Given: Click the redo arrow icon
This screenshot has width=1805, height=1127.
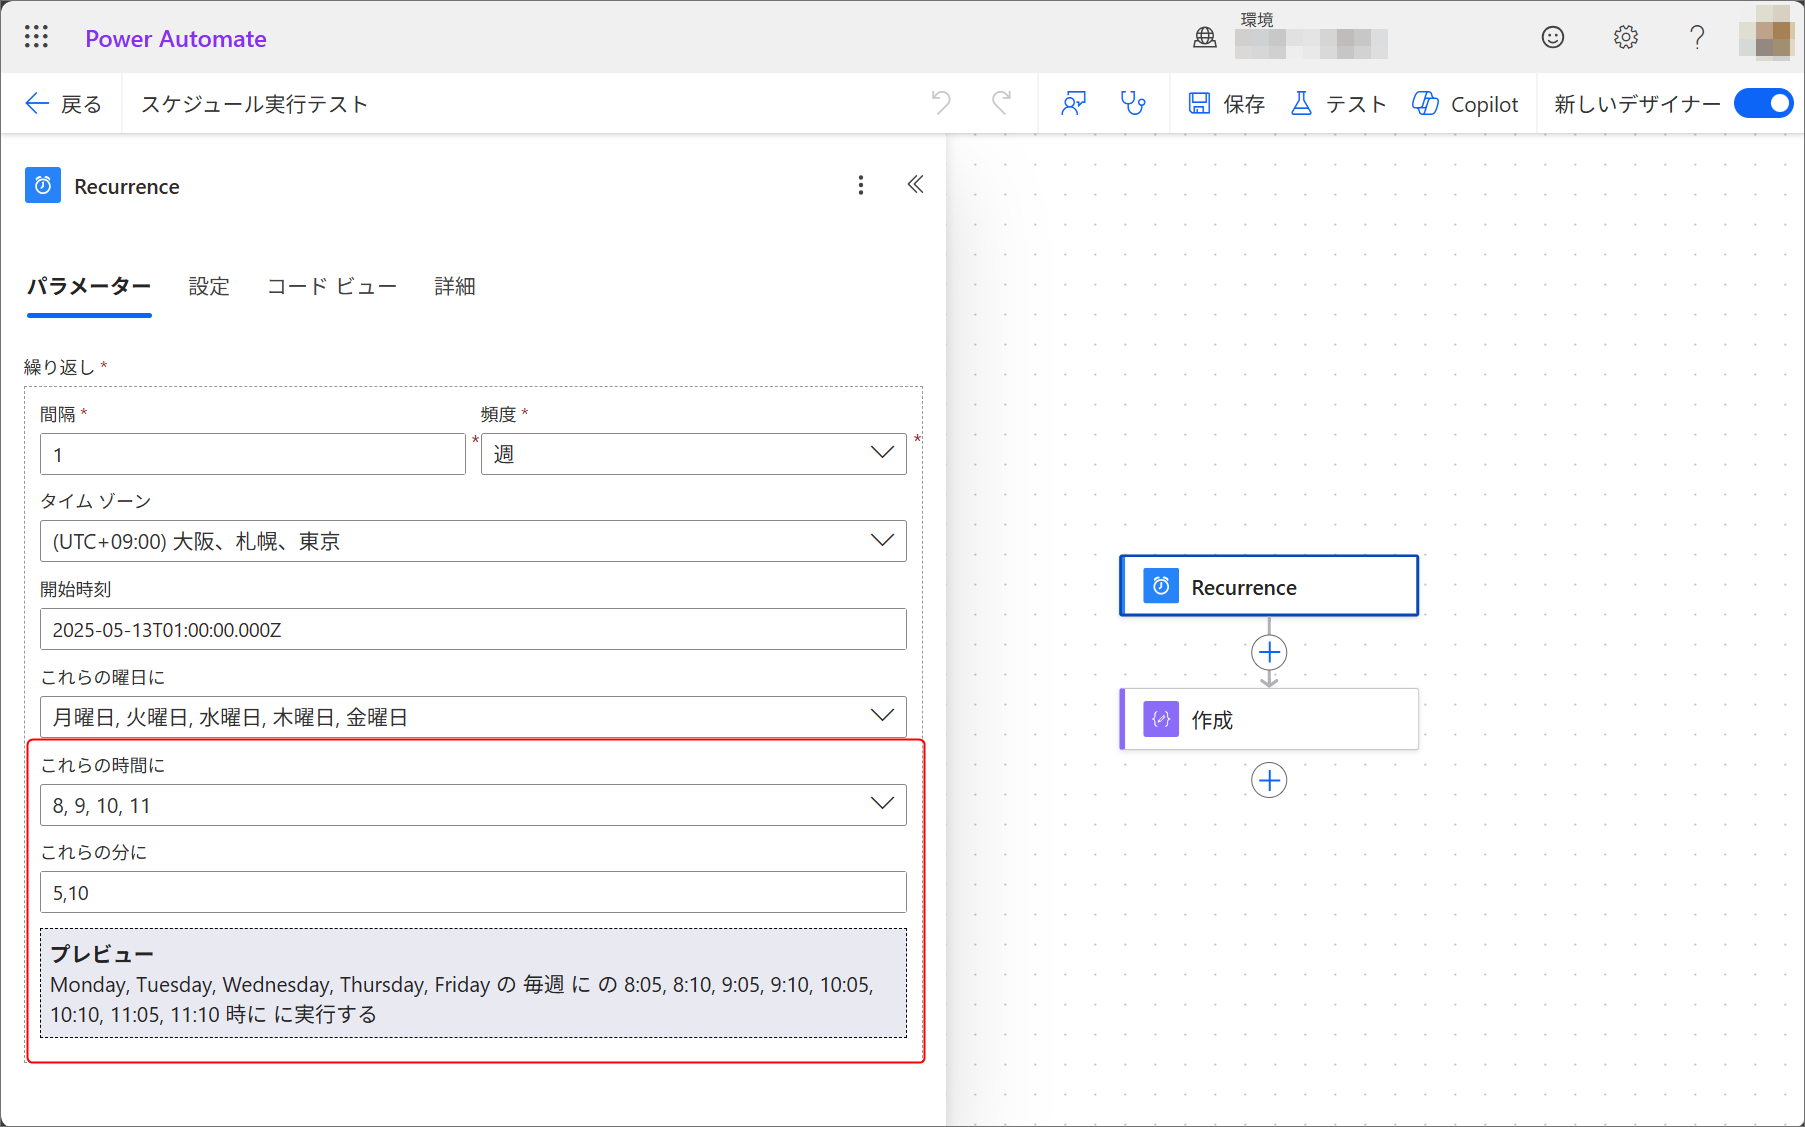Looking at the screenshot, I should coord(1001,103).
